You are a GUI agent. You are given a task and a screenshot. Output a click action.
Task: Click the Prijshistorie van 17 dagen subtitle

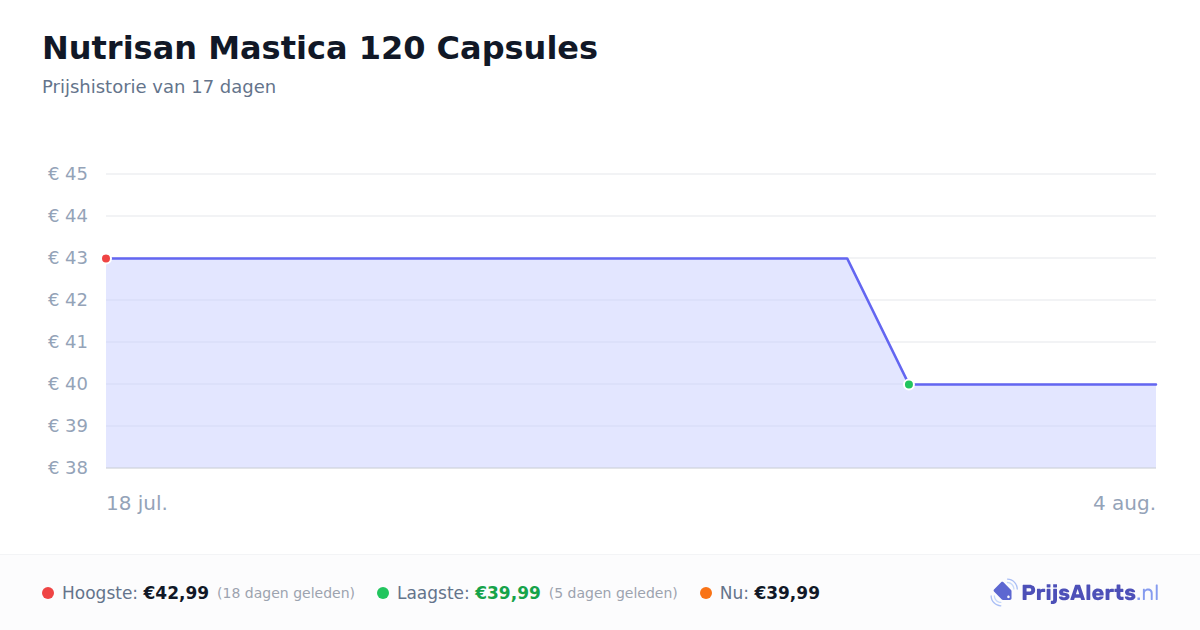click(159, 87)
